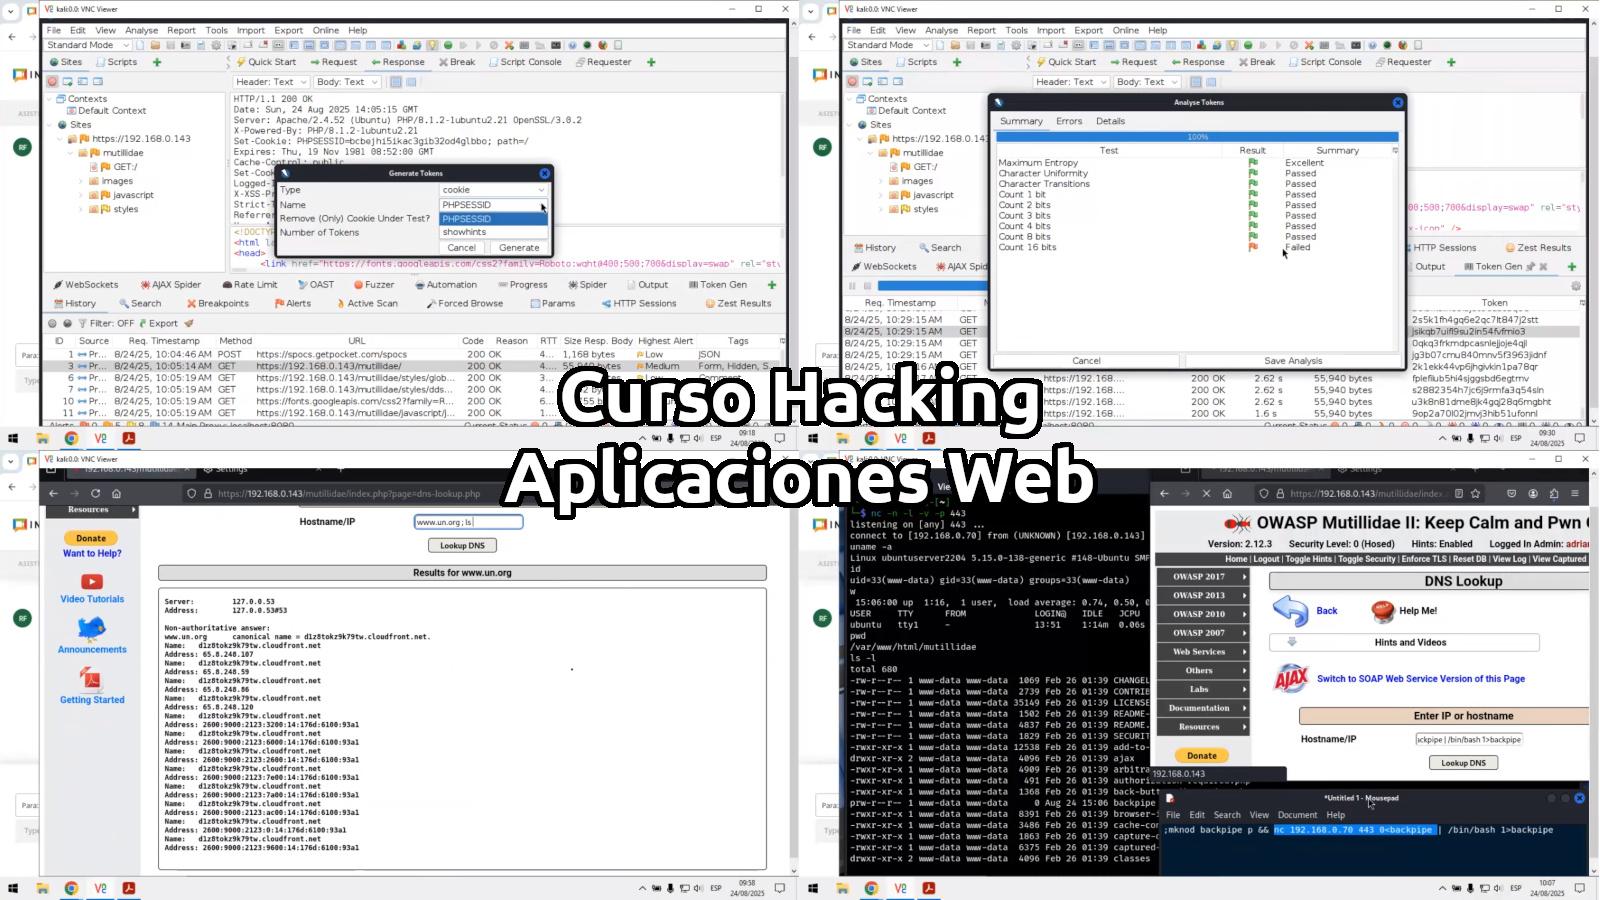Open Switch to SOAP Web Service Version link
The height and width of the screenshot is (900, 1600).
coord(1420,679)
